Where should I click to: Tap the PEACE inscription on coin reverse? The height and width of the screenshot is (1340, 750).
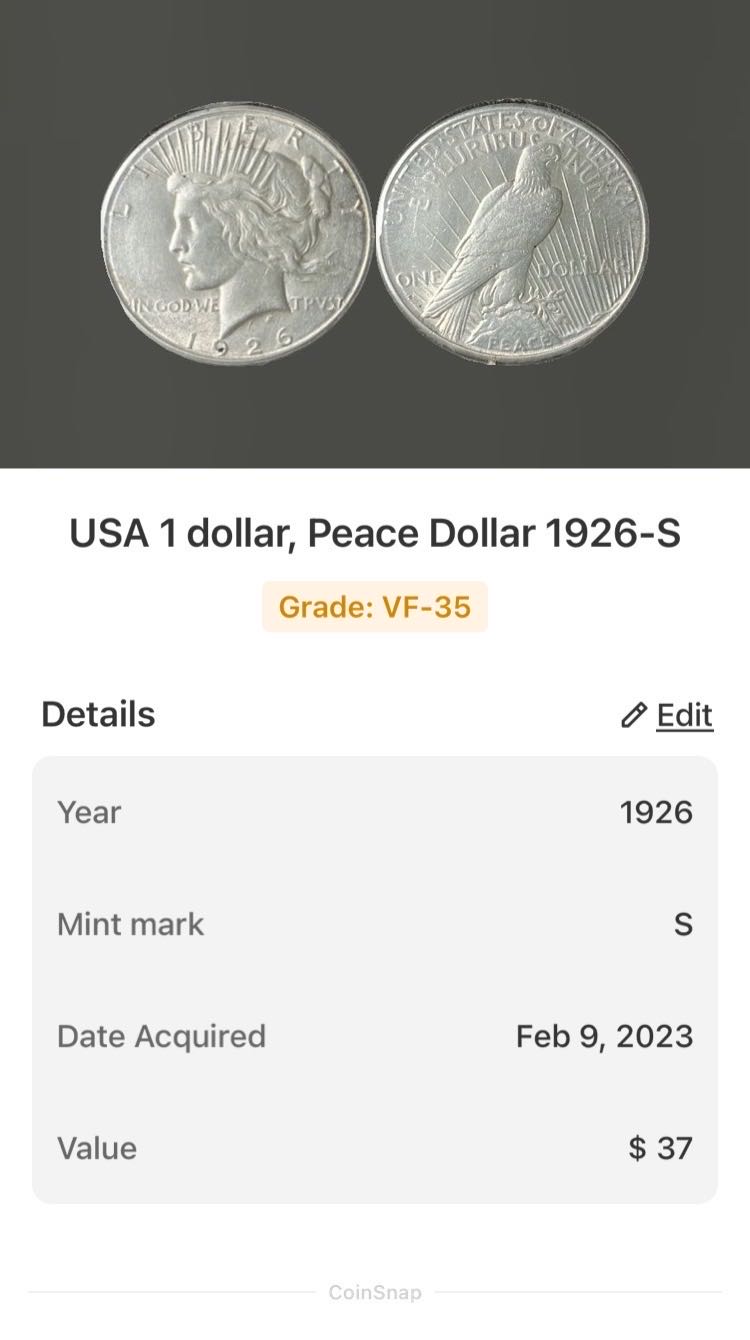click(517, 343)
